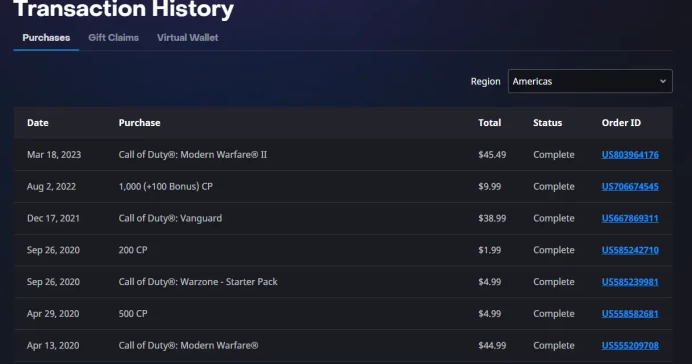
Task: Click the $9.99 total amount
Action: (489, 187)
